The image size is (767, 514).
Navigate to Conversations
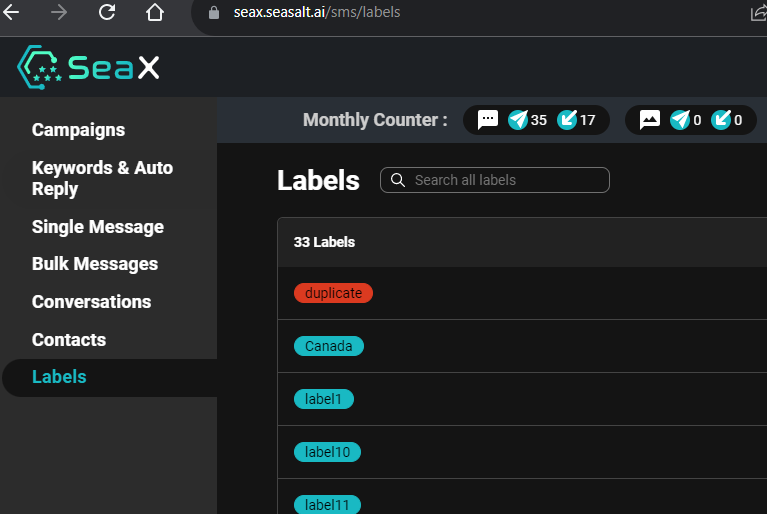pyautogui.click(x=91, y=302)
